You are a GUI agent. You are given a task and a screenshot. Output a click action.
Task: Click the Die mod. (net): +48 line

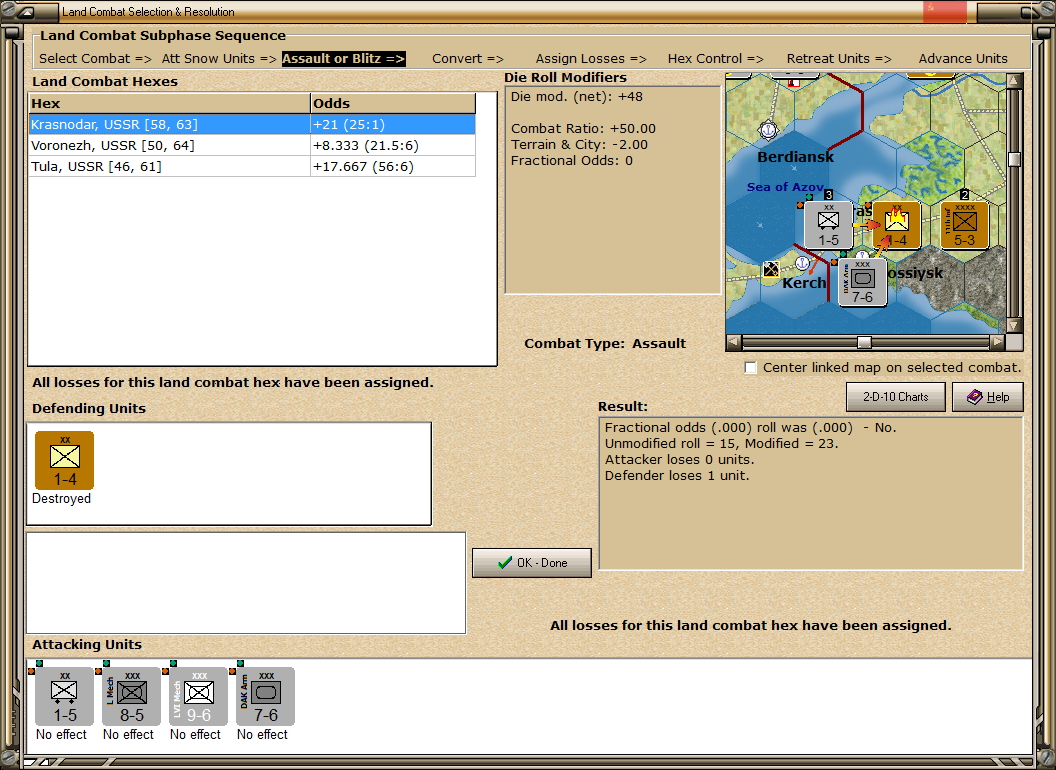tap(576, 96)
